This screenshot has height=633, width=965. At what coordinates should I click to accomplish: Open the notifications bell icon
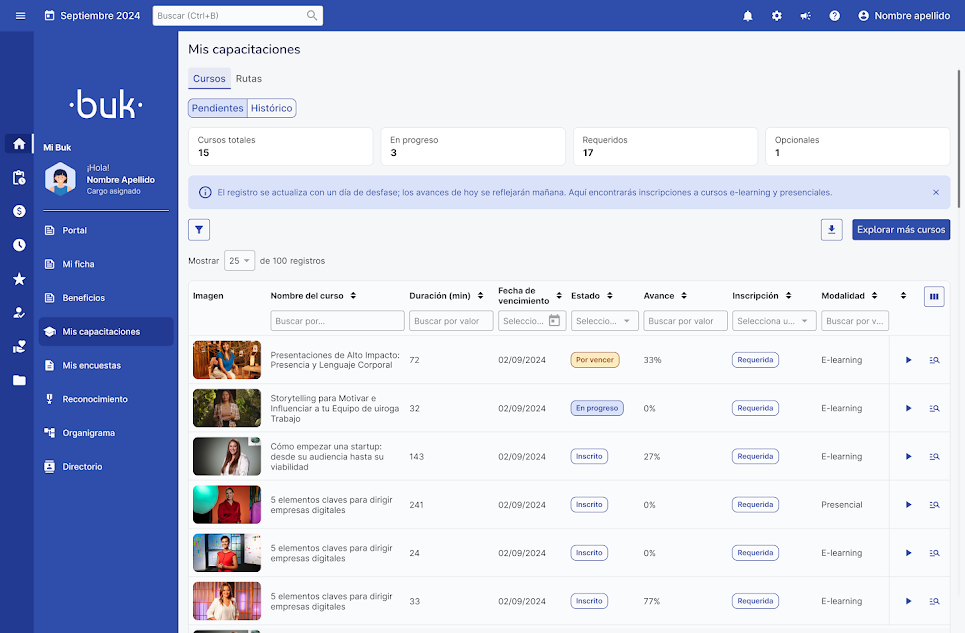coord(748,16)
